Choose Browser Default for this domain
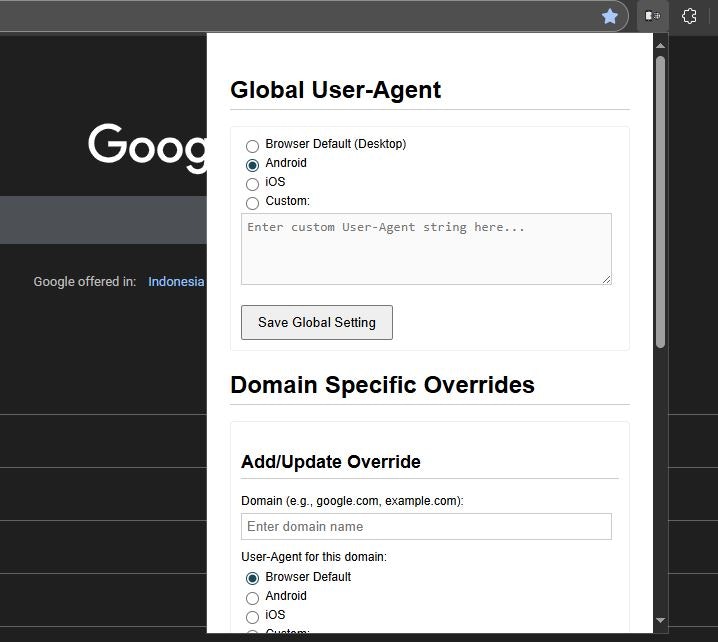718x642 pixels. (252, 578)
